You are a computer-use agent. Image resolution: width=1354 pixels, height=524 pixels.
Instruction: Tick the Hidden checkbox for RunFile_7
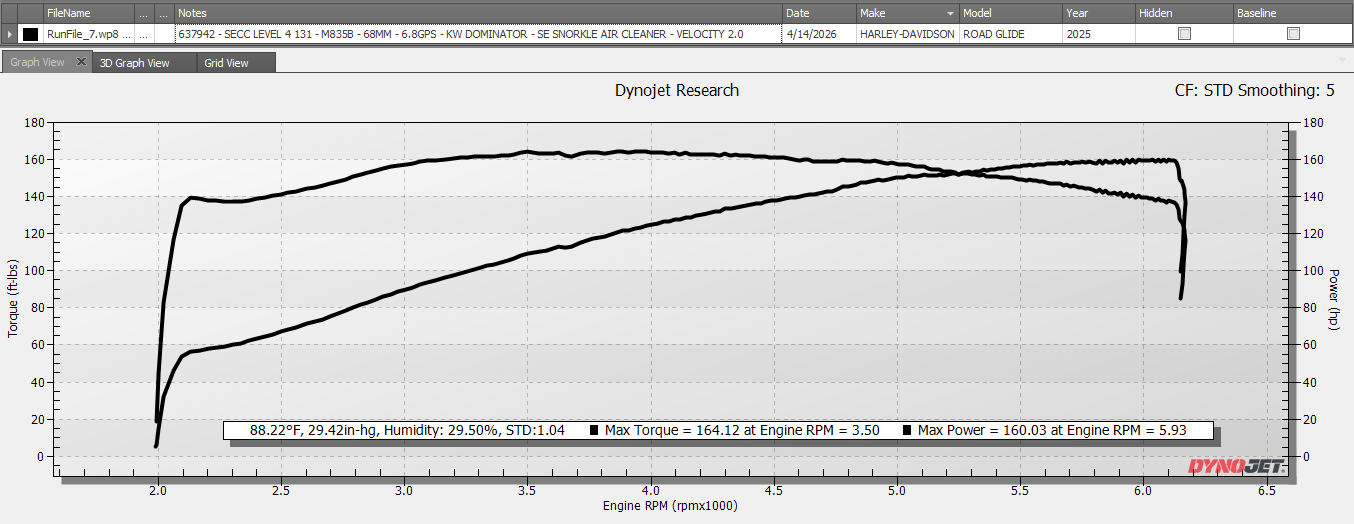pyautogui.click(x=1185, y=34)
